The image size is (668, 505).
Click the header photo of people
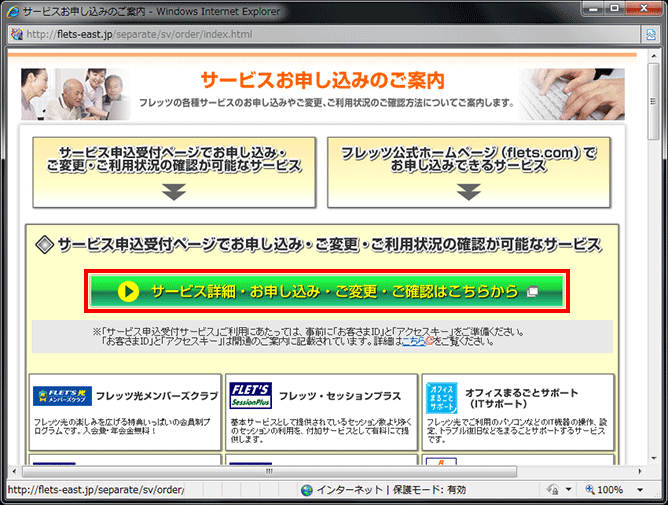(x=76, y=94)
